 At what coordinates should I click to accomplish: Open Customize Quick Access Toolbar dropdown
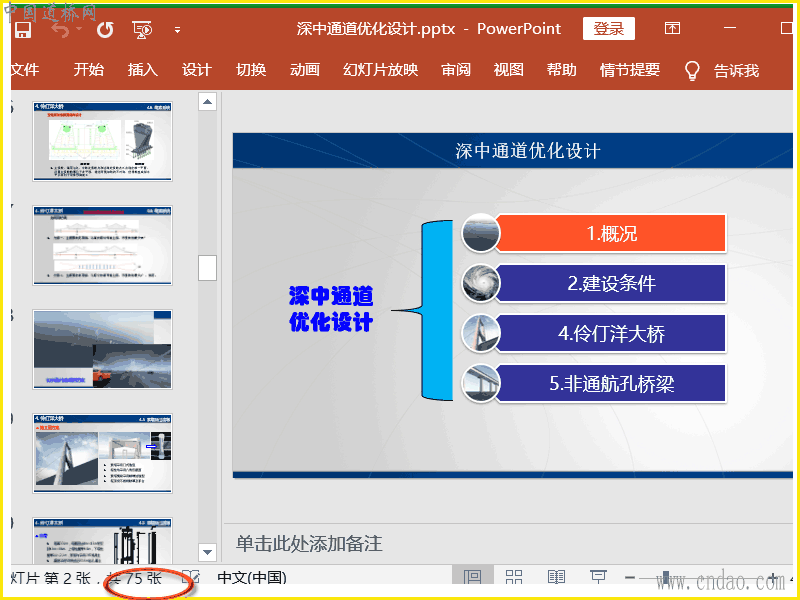(177, 30)
